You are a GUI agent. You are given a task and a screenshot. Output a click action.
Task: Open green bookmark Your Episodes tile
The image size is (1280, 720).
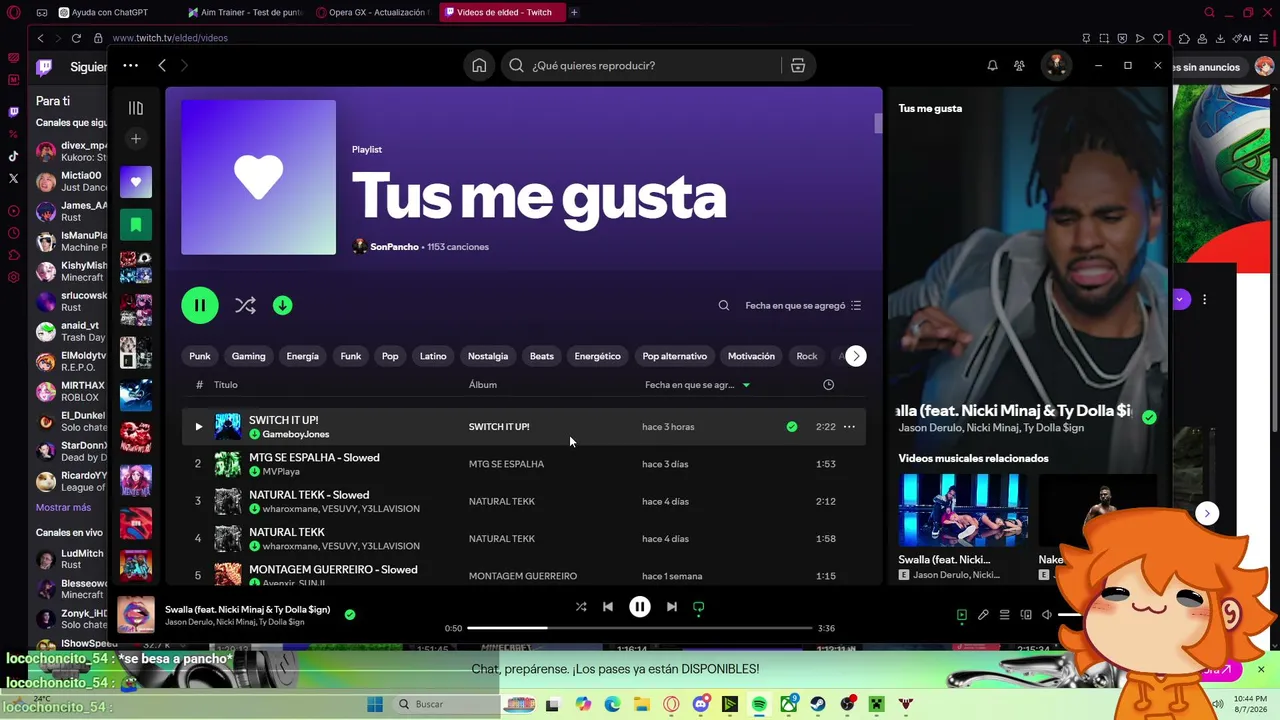[136, 225]
